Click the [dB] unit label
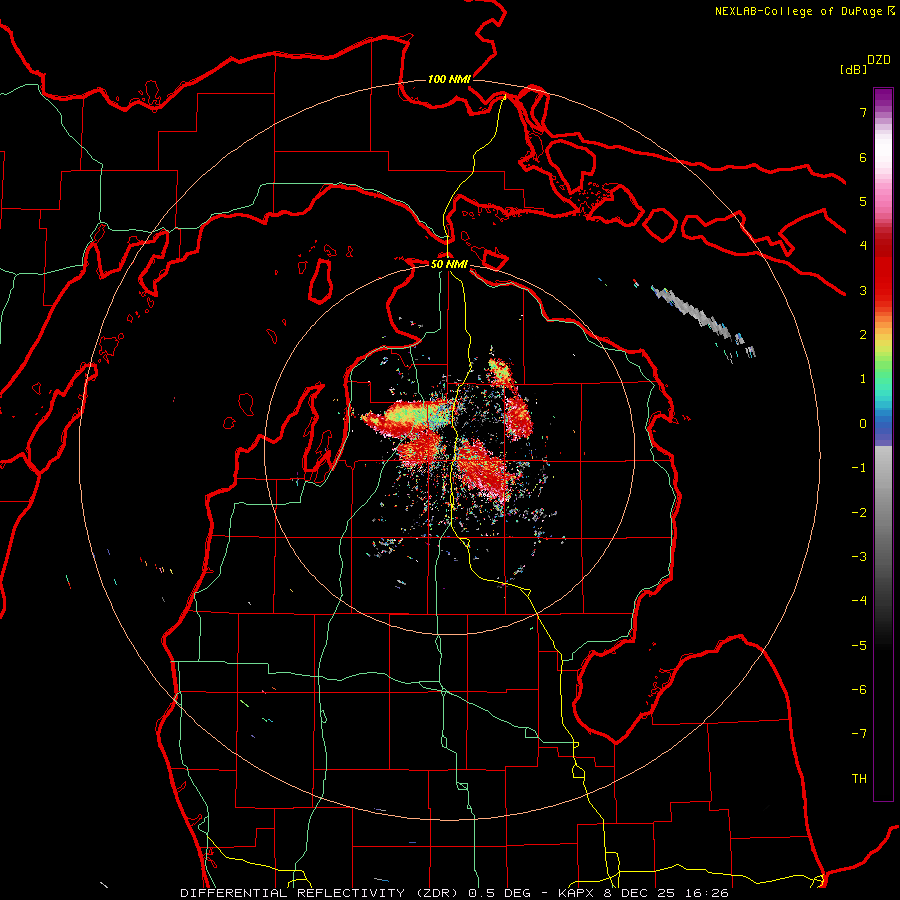Image resolution: width=900 pixels, height=900 pixels. coord(854,69)
